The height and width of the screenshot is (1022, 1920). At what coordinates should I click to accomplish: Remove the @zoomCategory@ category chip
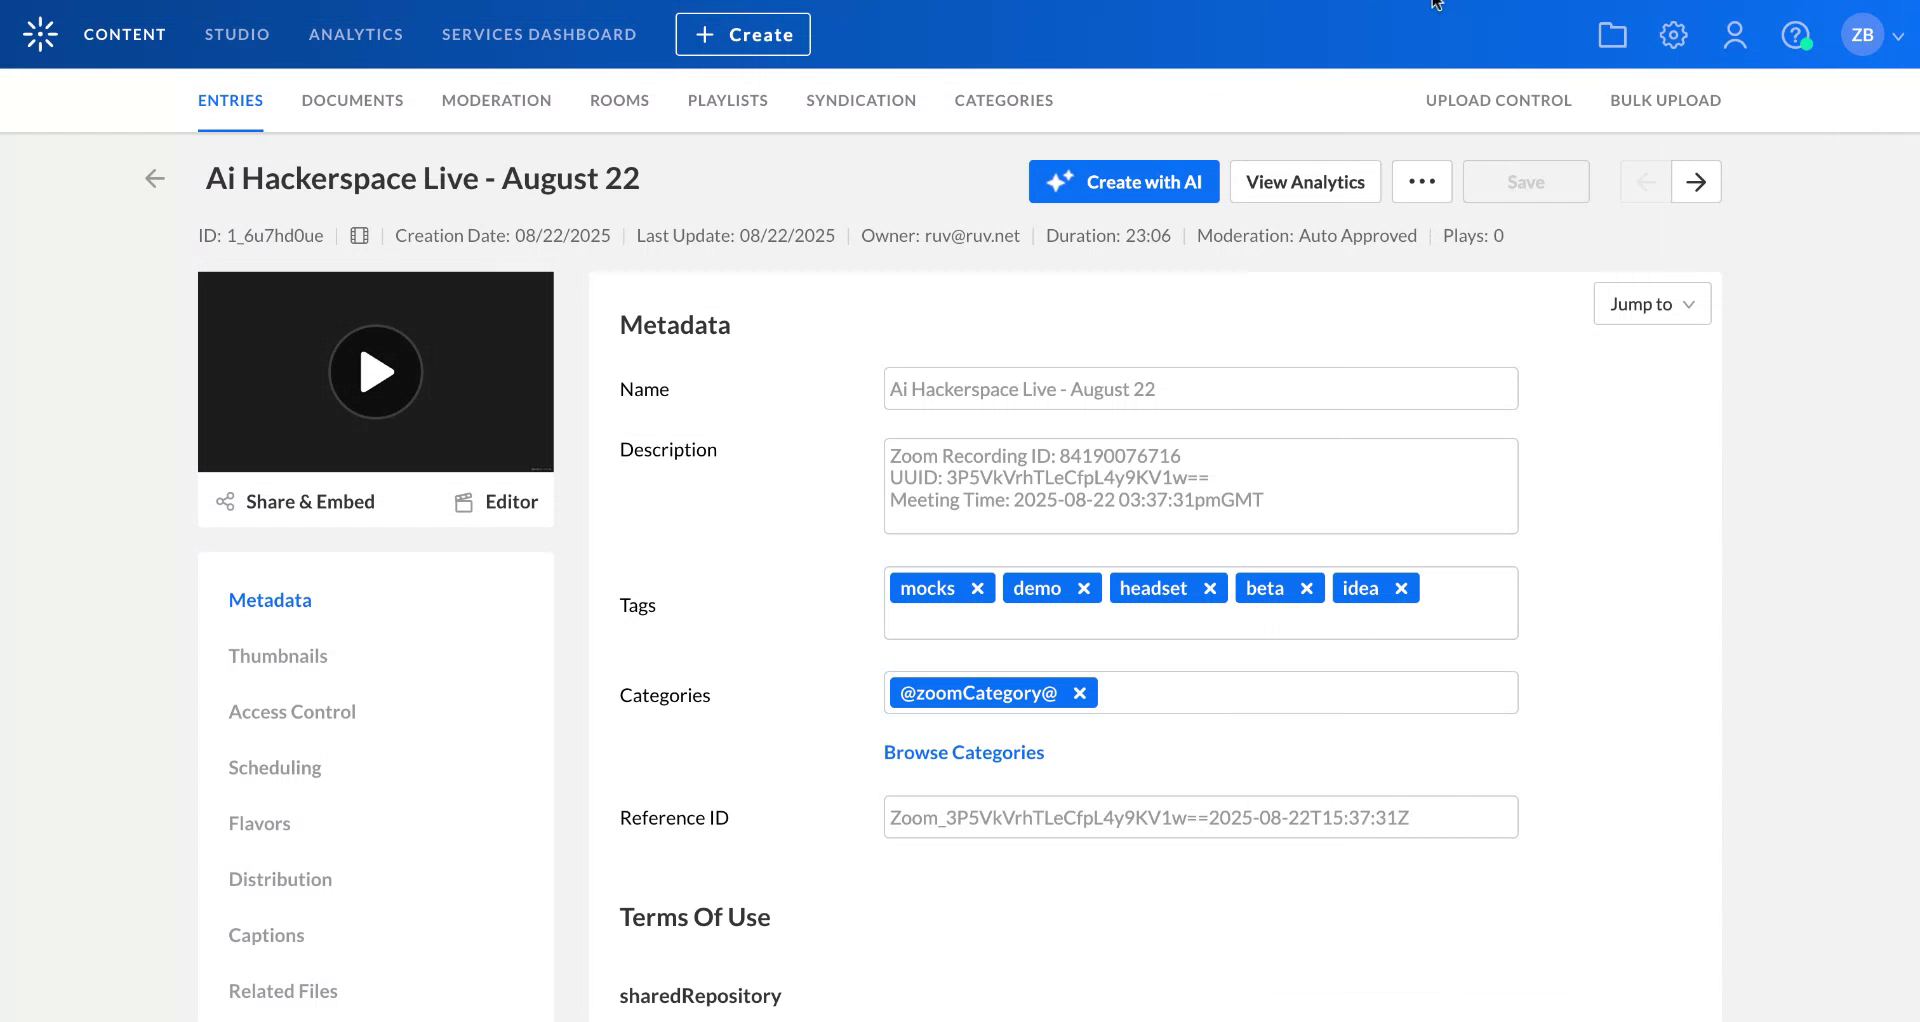(x=1079, y=692)
